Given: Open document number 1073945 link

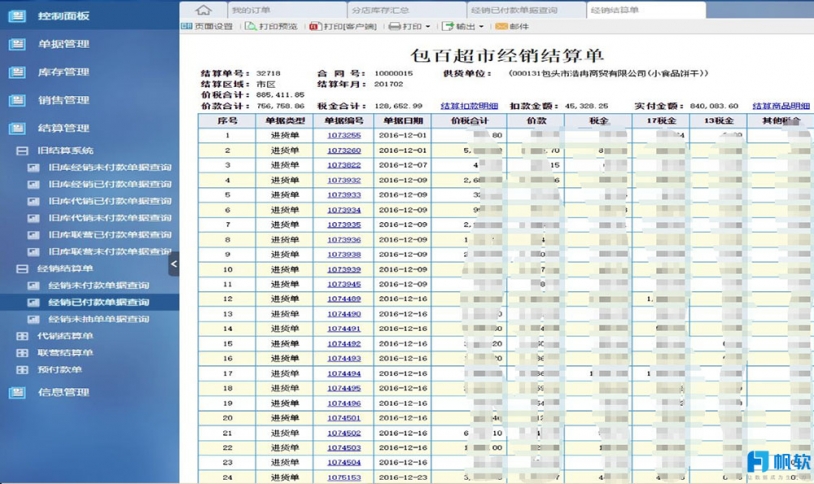Looking at the screenshot, I should [344, 284].
